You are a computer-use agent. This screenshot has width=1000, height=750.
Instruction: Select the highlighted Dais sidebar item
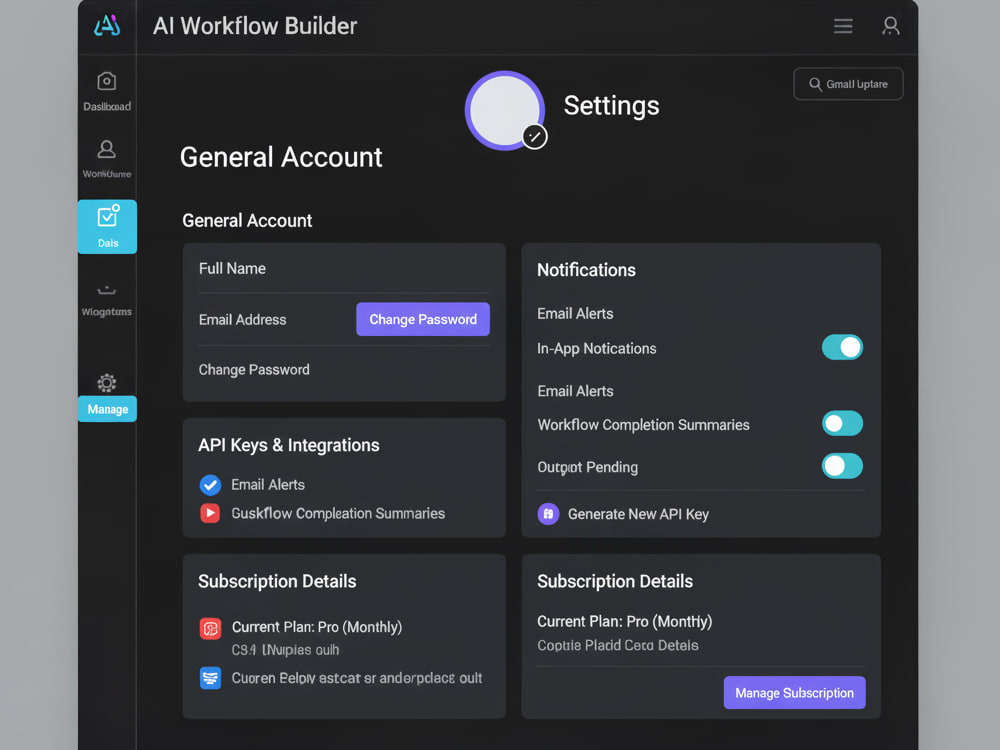coord(107,226)
